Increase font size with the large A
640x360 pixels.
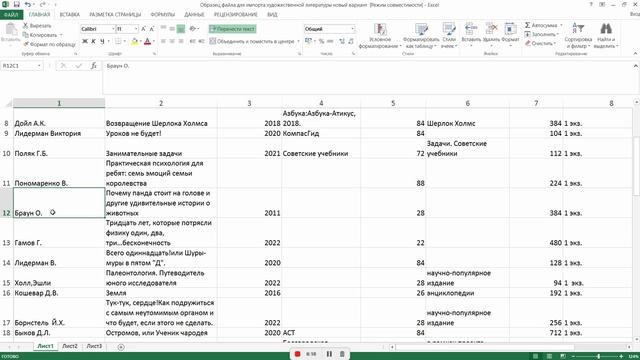(x=143, y=29)
